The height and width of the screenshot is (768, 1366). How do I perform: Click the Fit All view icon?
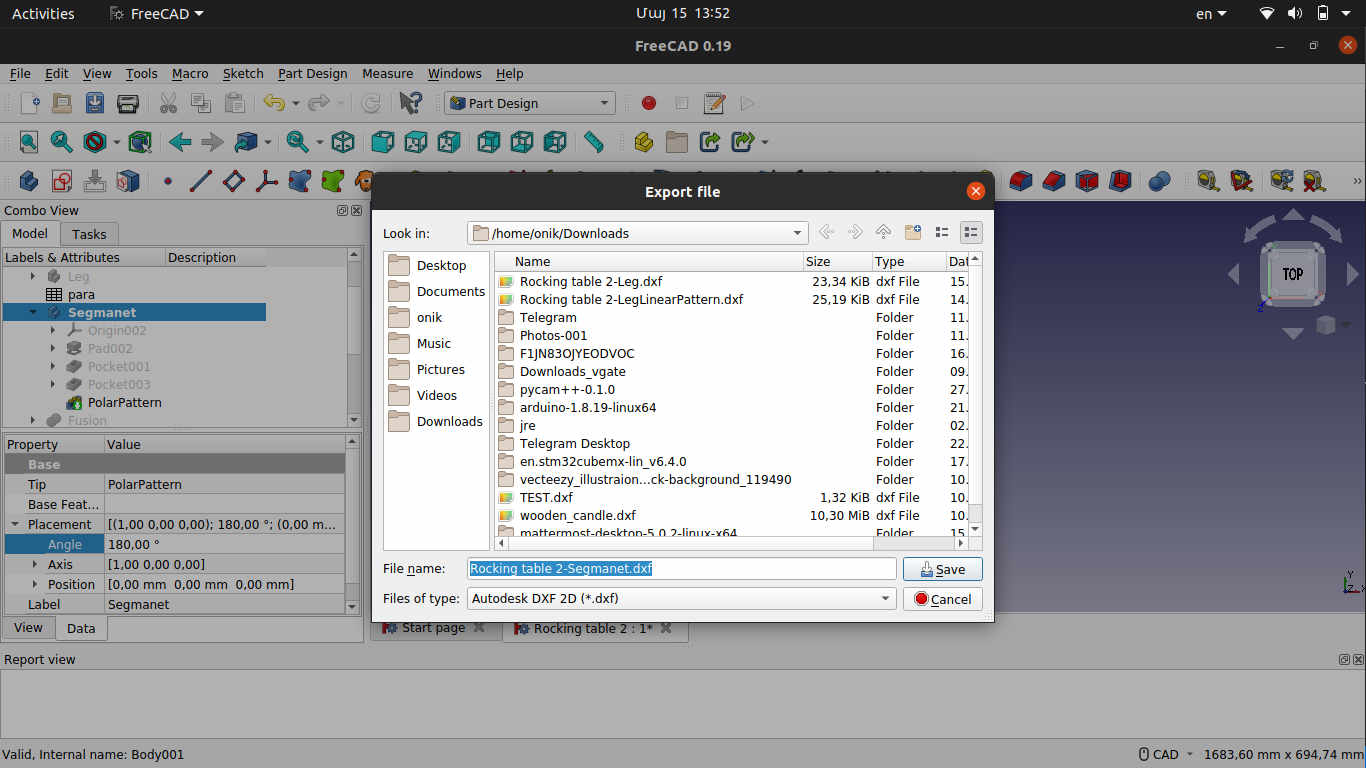point(29,142)
